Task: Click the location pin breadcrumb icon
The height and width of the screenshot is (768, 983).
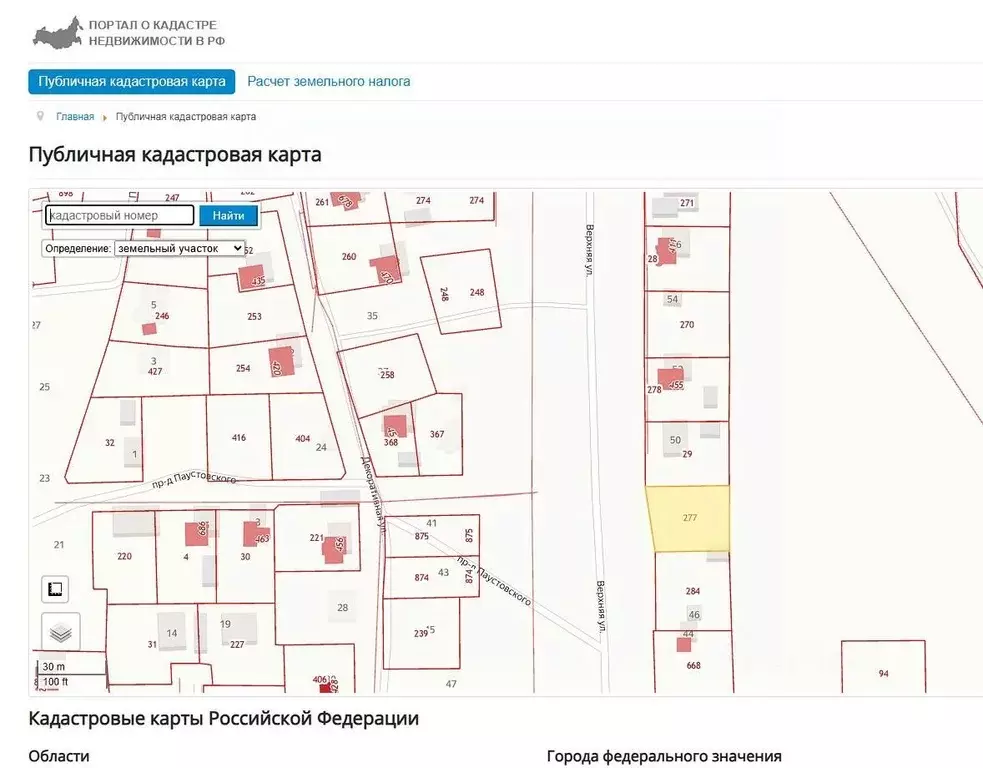Action: [41, 116]
